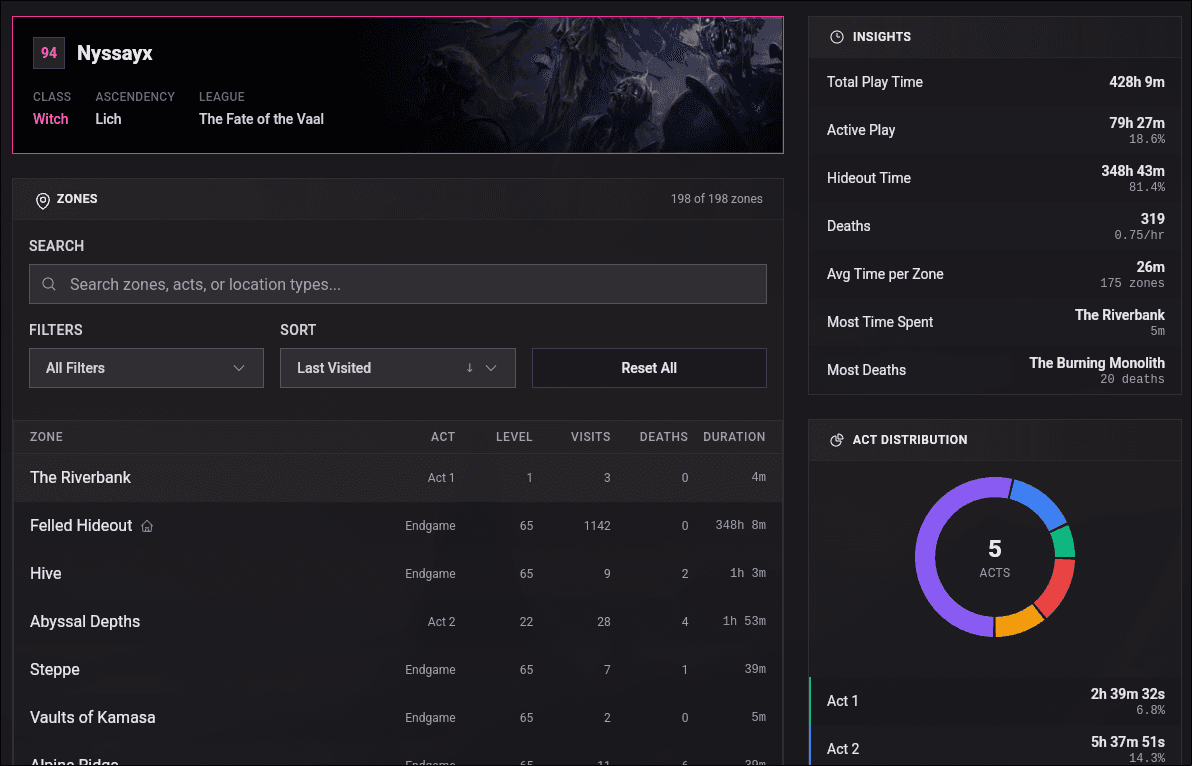Click the Insights clock icon
This screenshot has height=766, width=1192.
pyautogui.click(x=837, y=37)
